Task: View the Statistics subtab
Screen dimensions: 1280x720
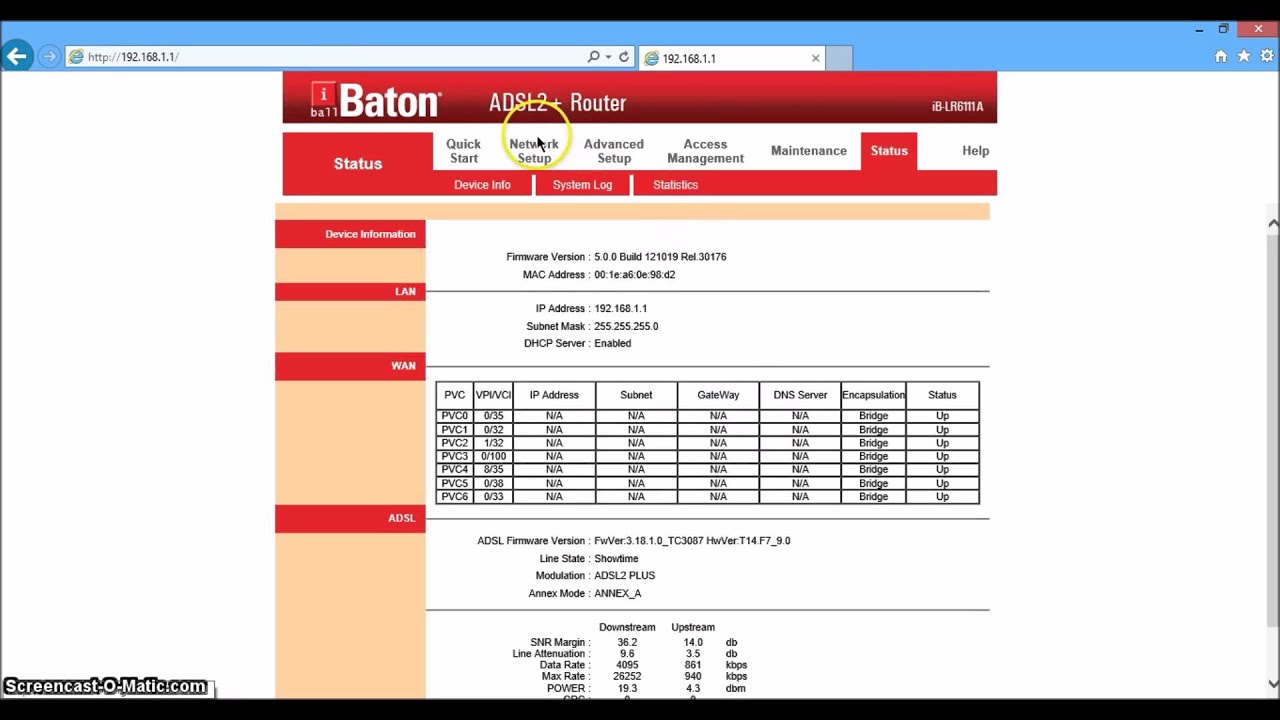Action: 675,185
